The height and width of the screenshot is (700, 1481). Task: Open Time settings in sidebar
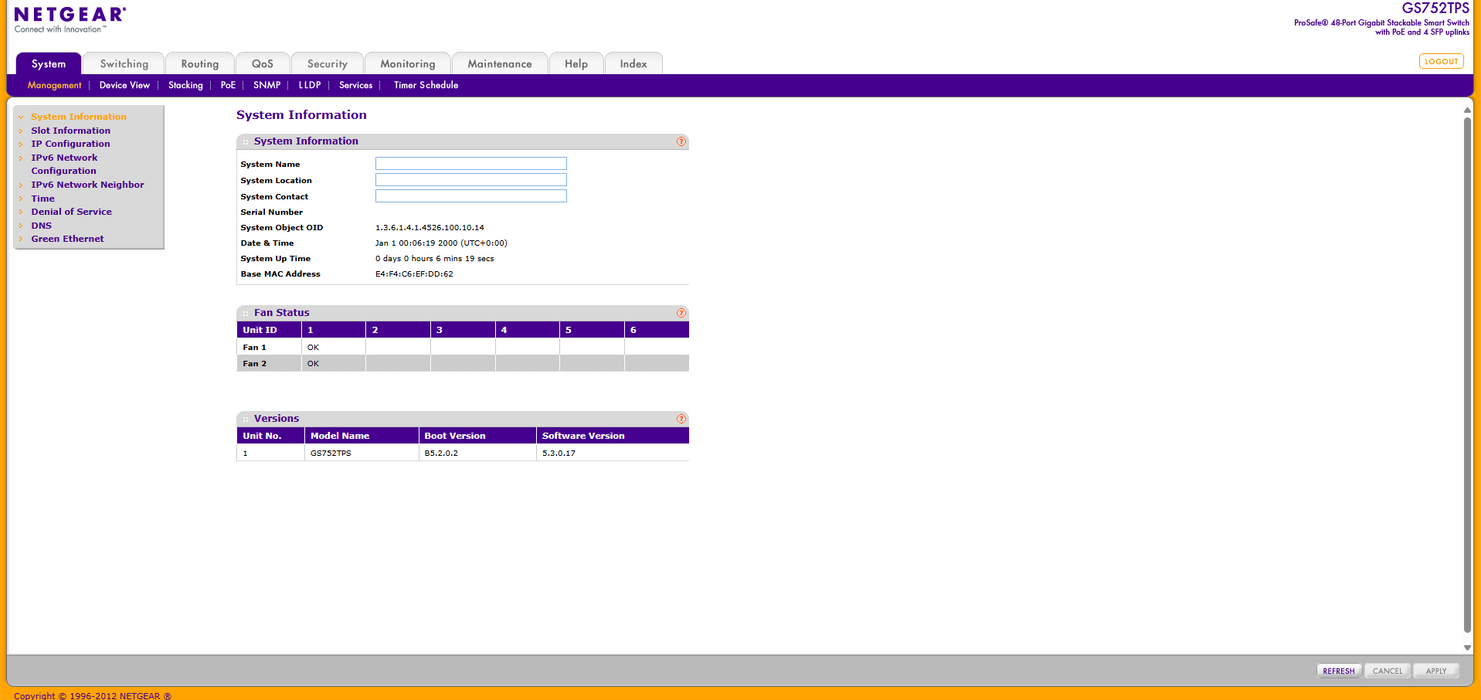43,199
